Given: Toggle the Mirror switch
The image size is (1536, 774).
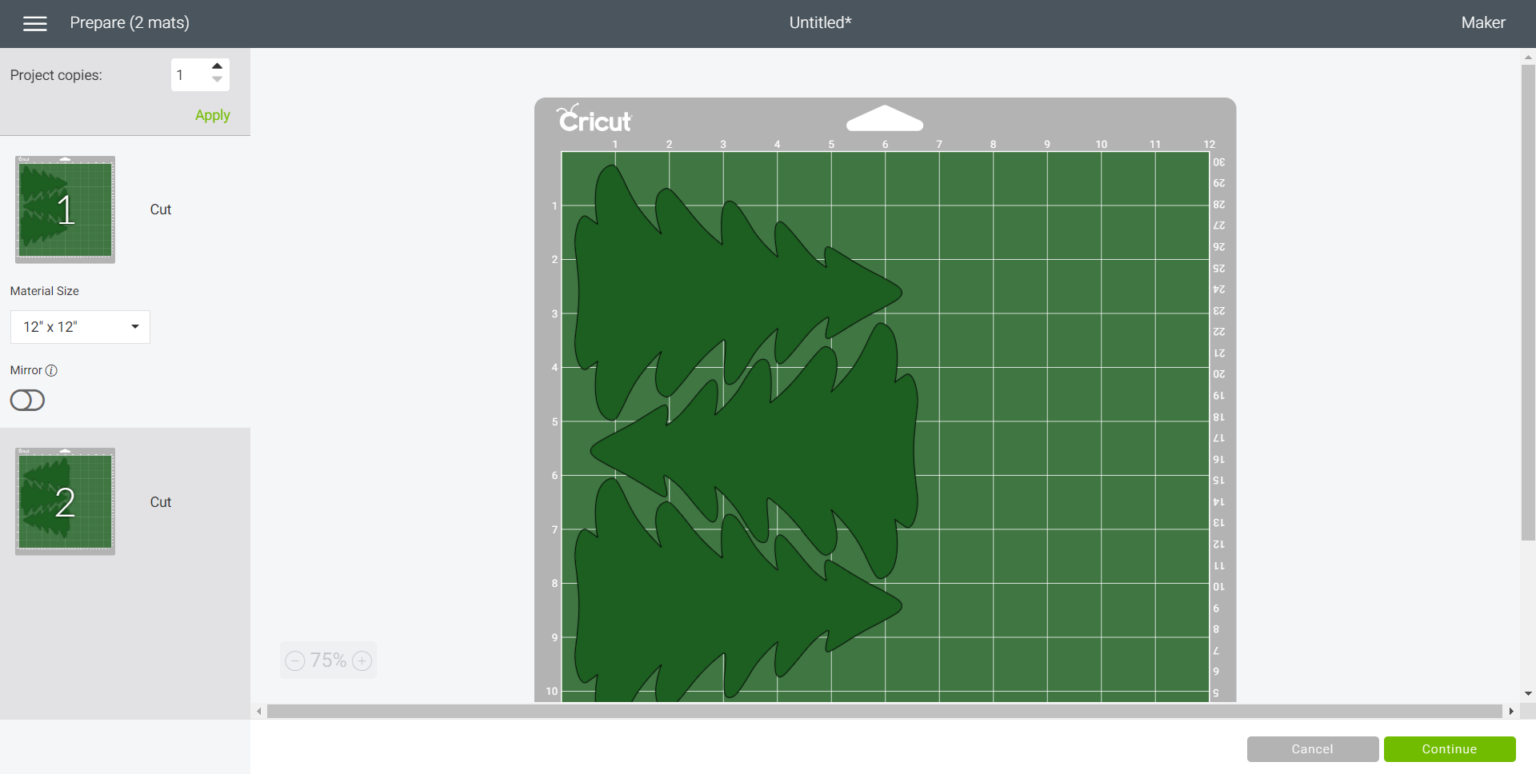Looking at the screenshot, I should click(27, 401).
